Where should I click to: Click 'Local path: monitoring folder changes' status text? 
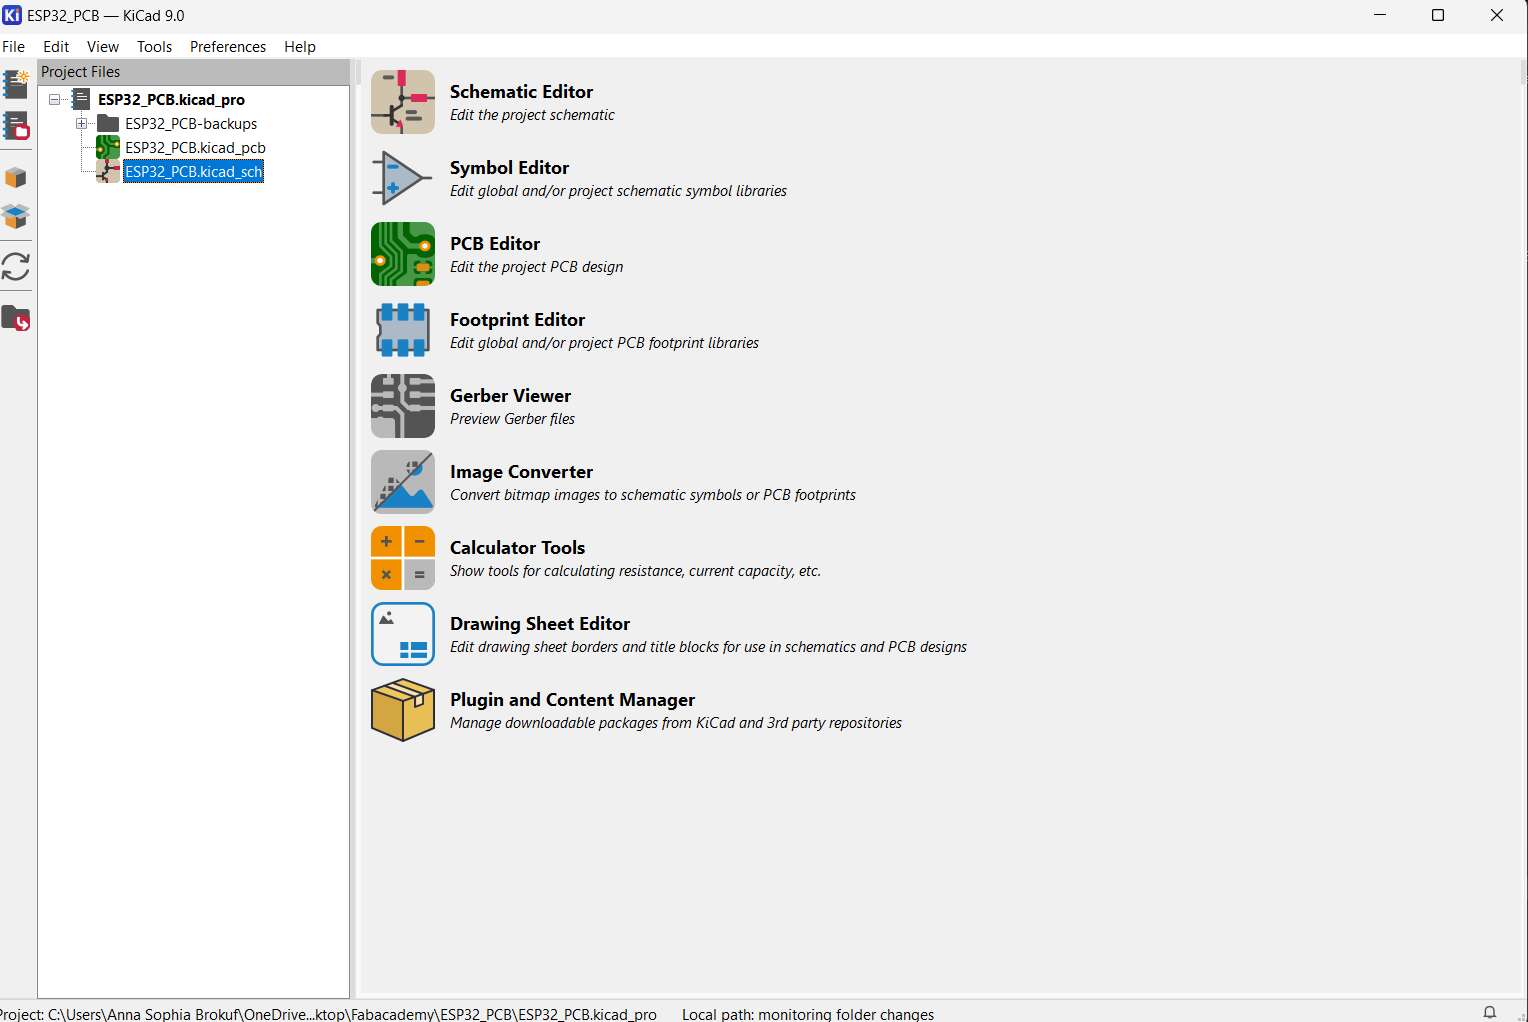pos(808,1013)
